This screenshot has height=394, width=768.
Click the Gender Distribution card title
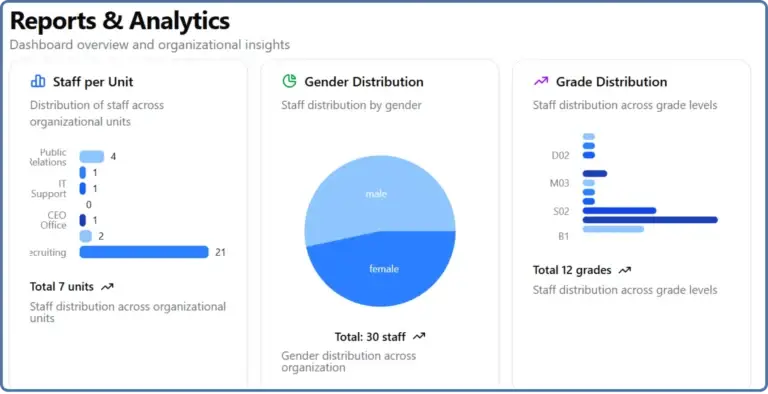pyautogui.click(x=364, y=81)
